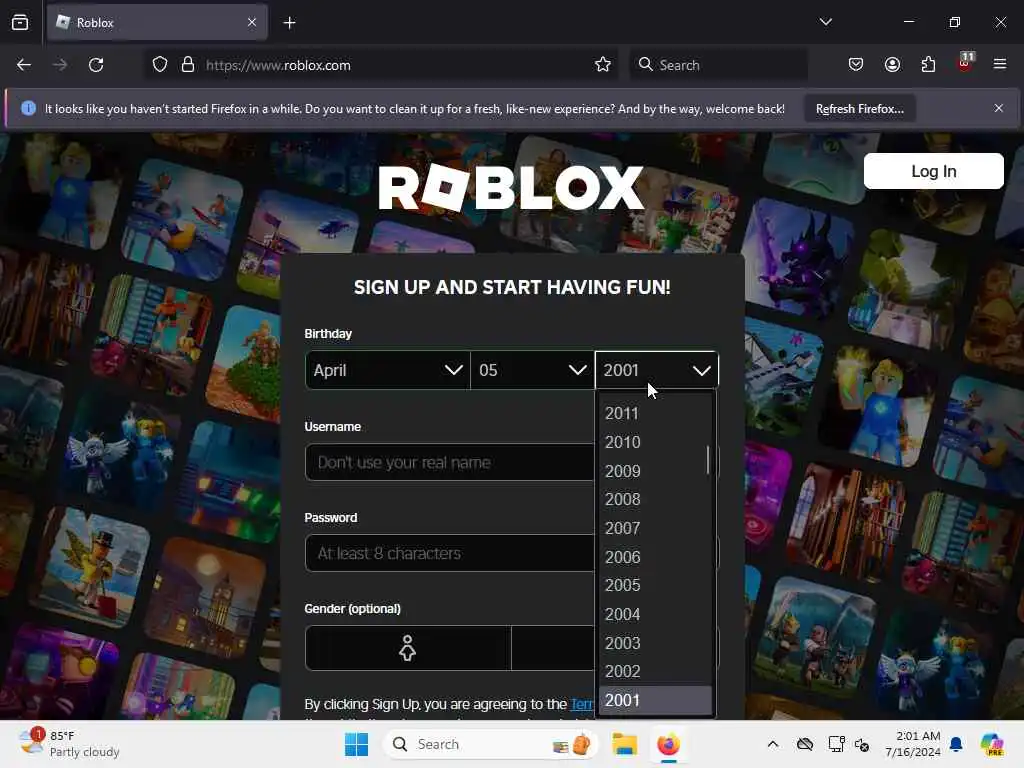Show hidden system tray icons
The height and width of the screenshot is (768, 1024).
[x=773, y=744]
